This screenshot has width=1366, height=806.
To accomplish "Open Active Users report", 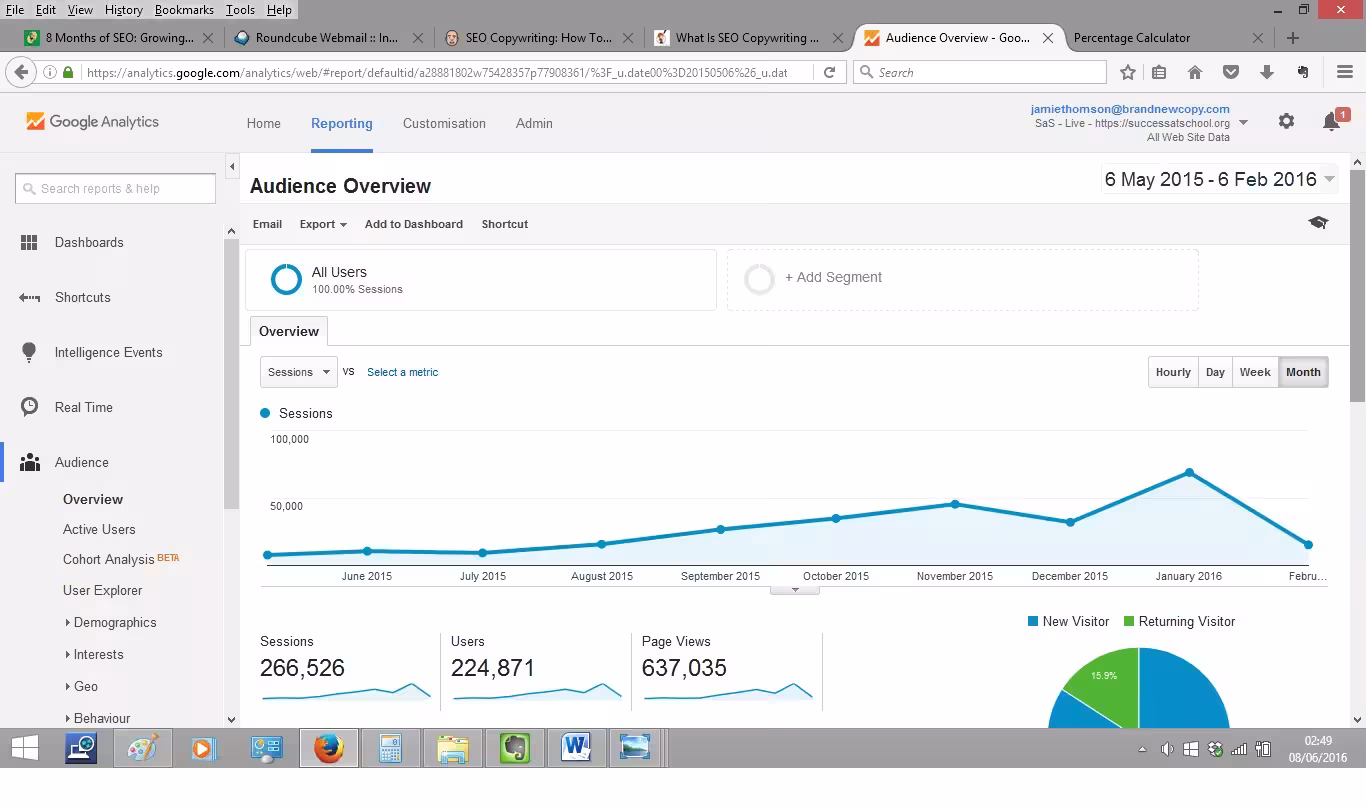I will pyautogui.click(x=99, y=529).
